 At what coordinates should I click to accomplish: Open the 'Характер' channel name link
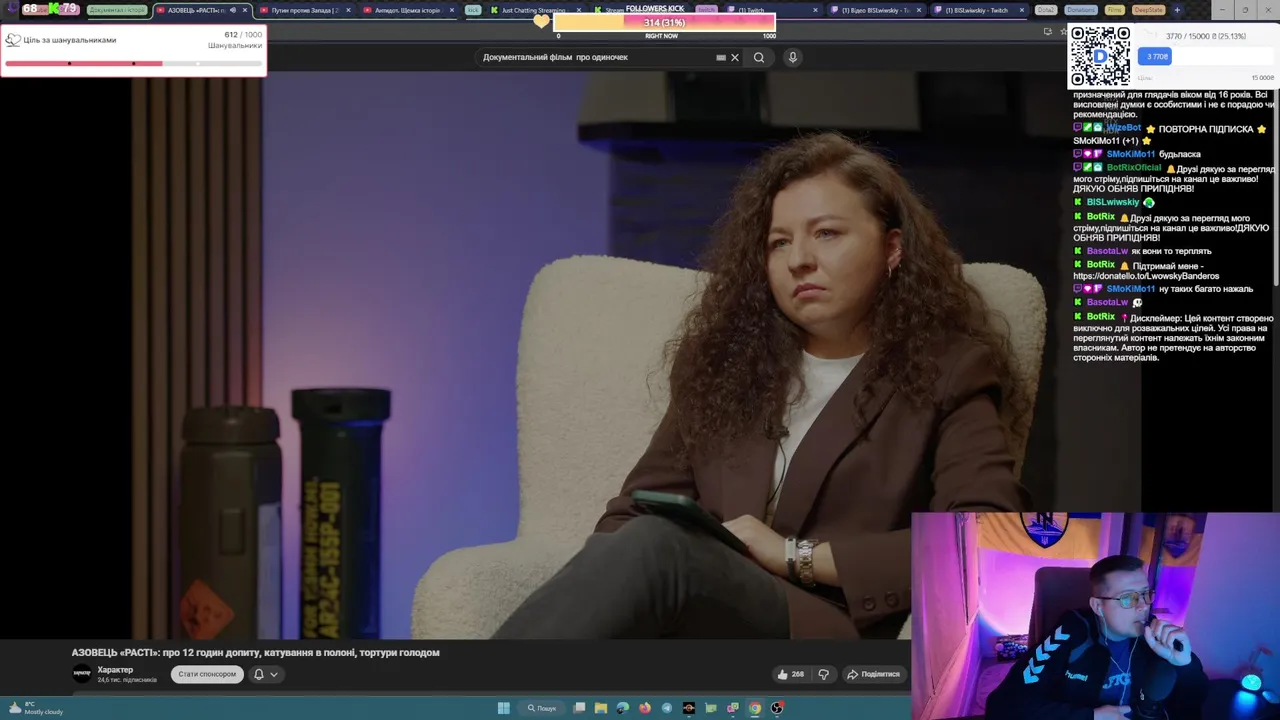(x=115, y=670)
